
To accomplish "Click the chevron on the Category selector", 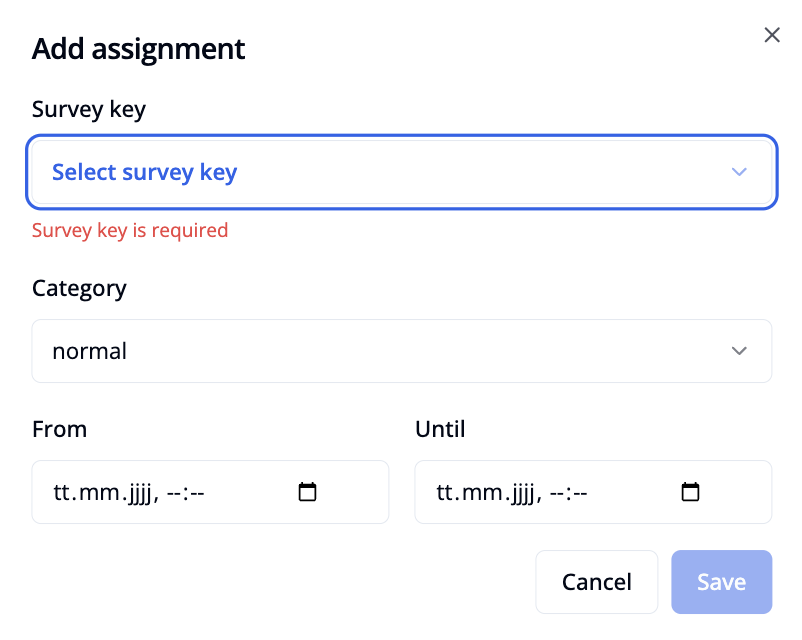I will pos(739,351).
